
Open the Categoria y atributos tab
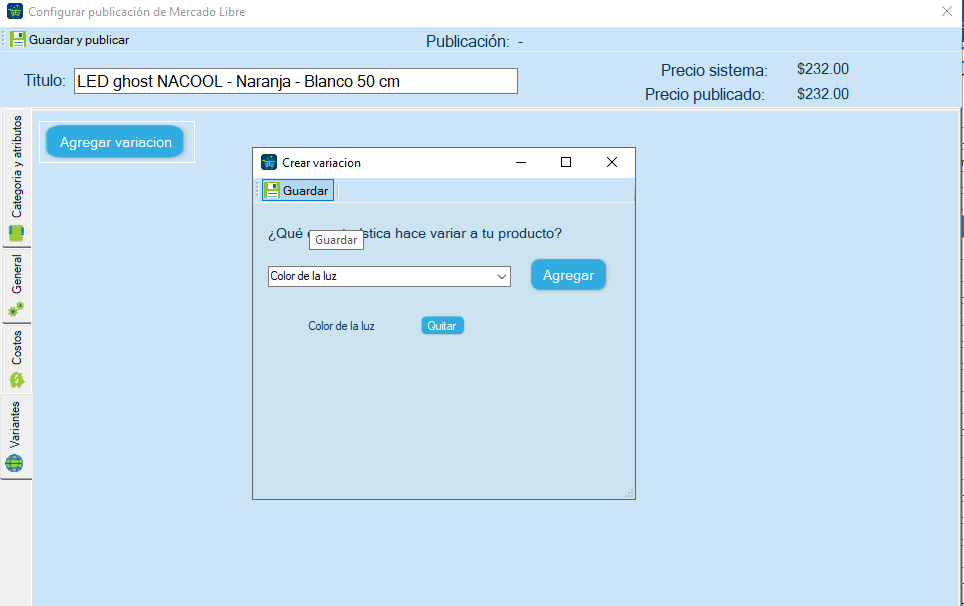pos(17,178)
